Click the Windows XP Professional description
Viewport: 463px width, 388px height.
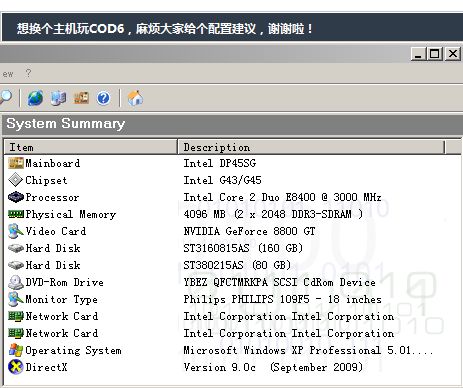(308, 350)
